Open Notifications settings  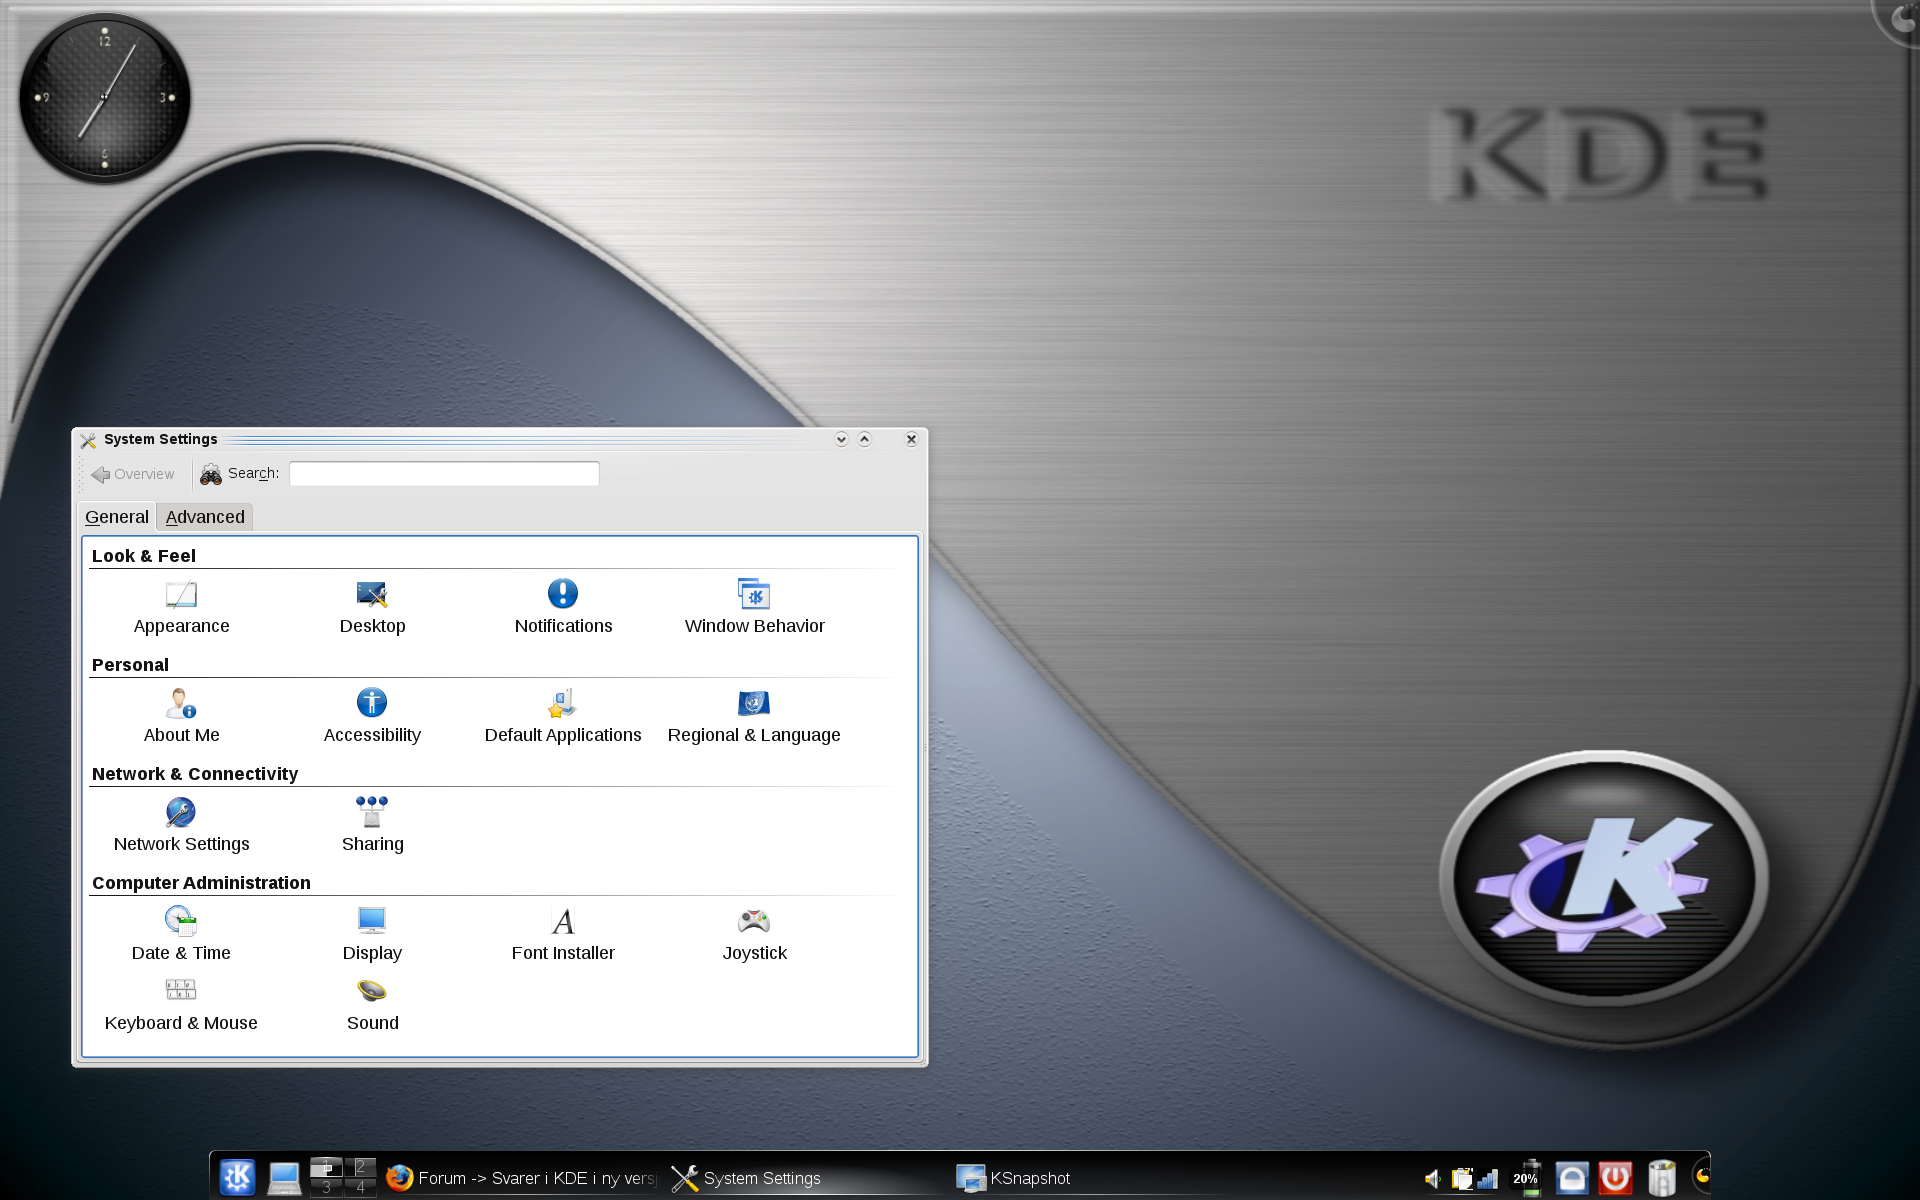[x=563, y=608]
